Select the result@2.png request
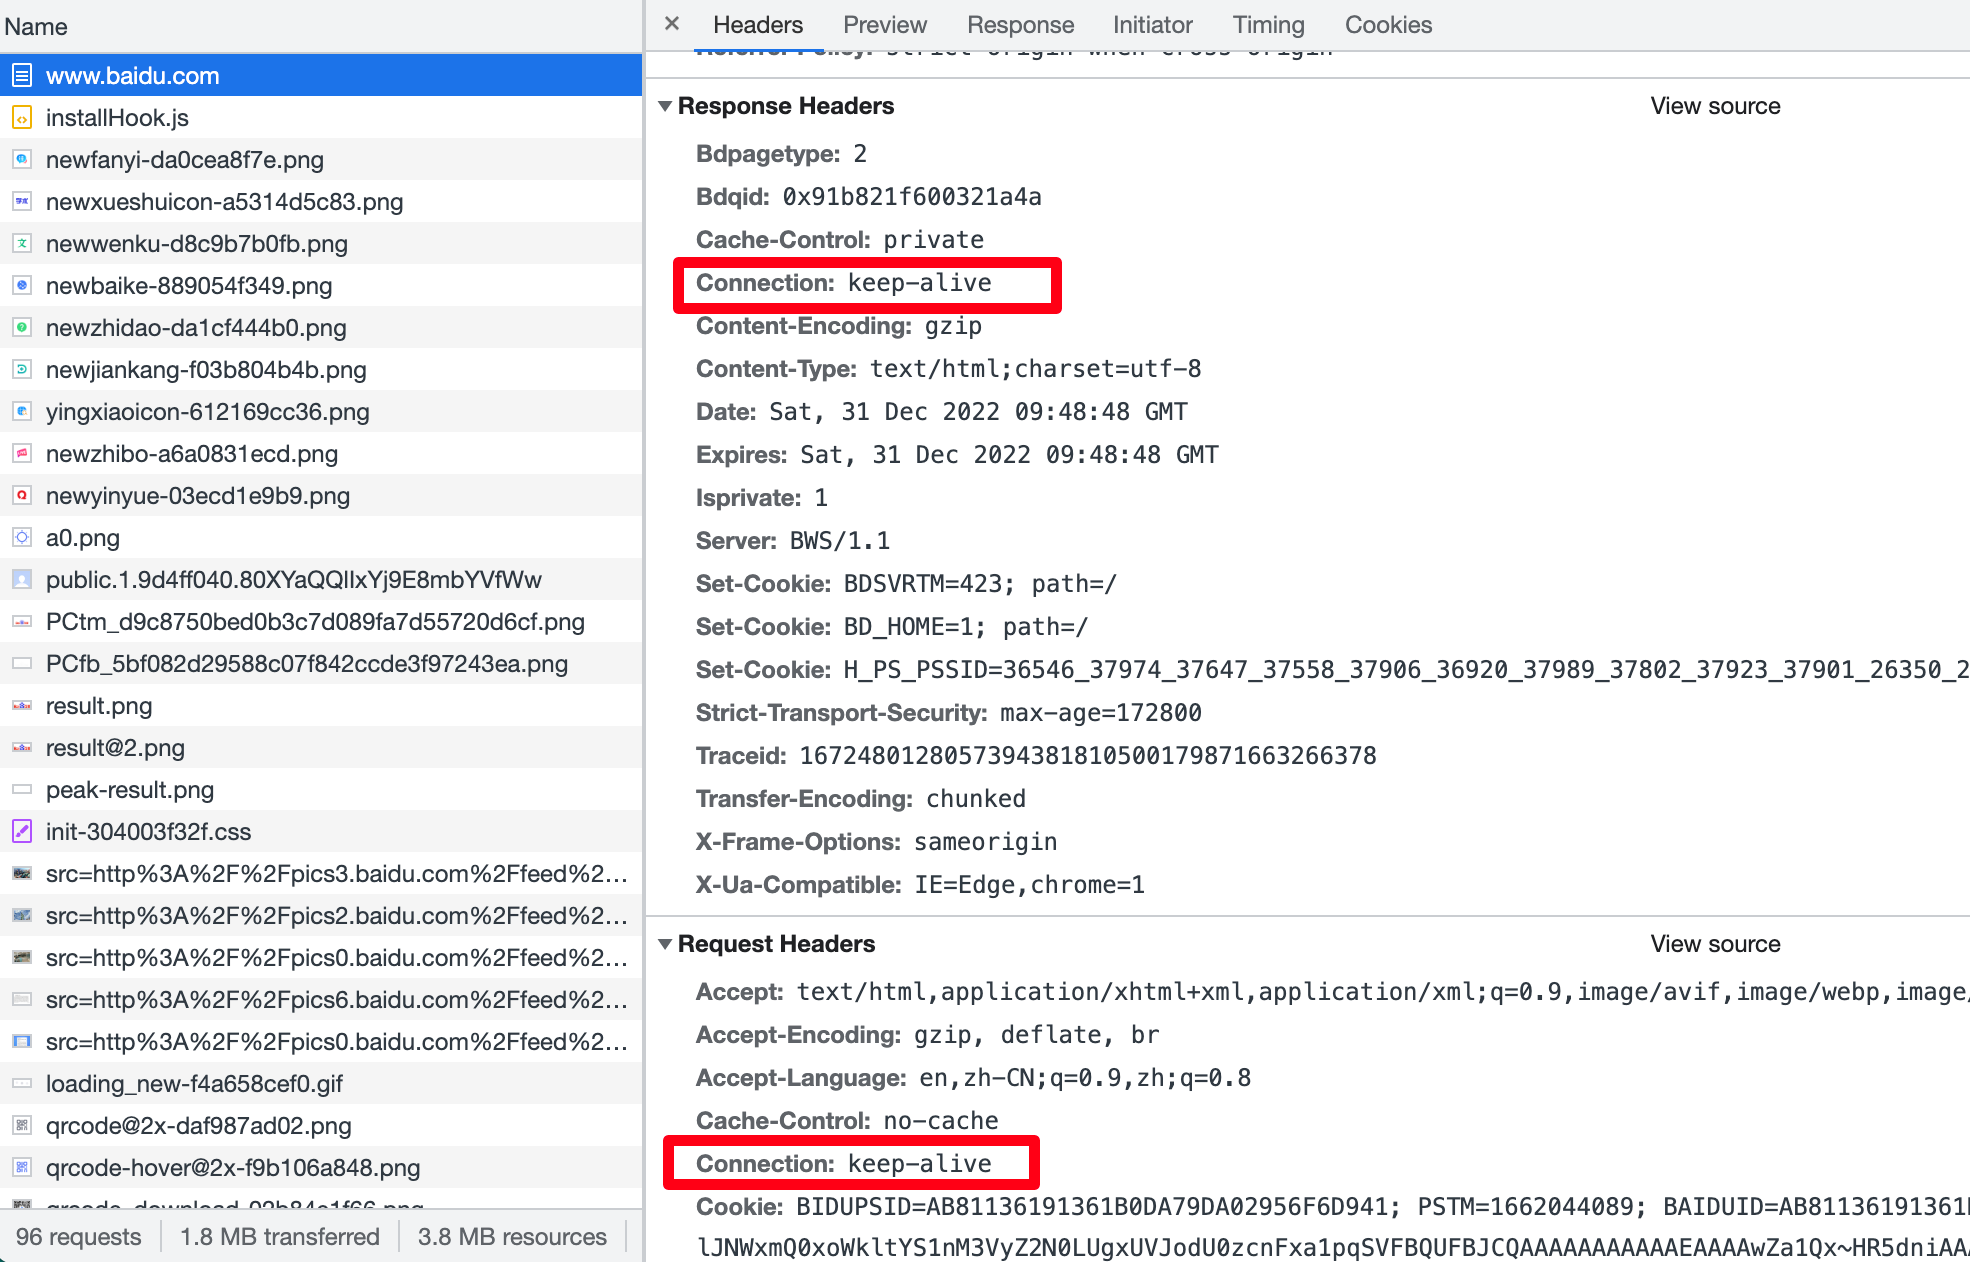This screenshot has width=1970, height=1262. (321, 748)
